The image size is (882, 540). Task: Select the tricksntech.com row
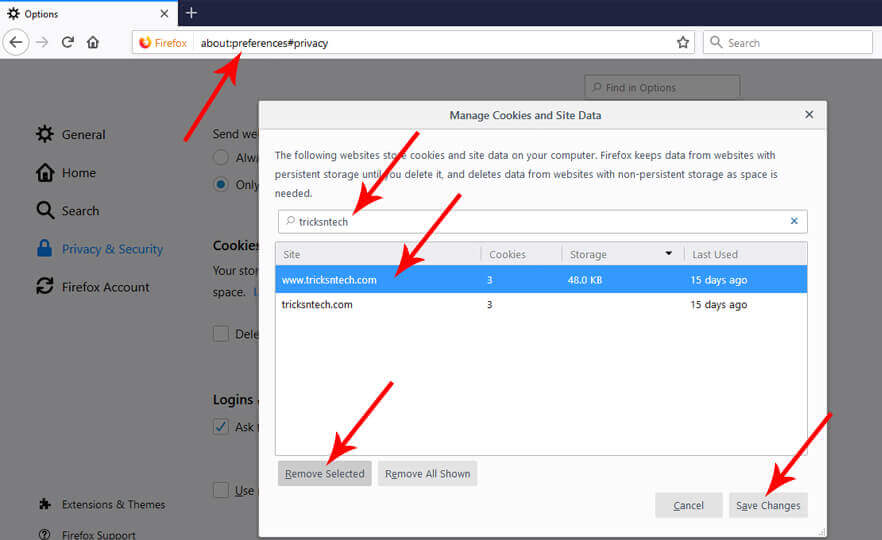point(541,304)
